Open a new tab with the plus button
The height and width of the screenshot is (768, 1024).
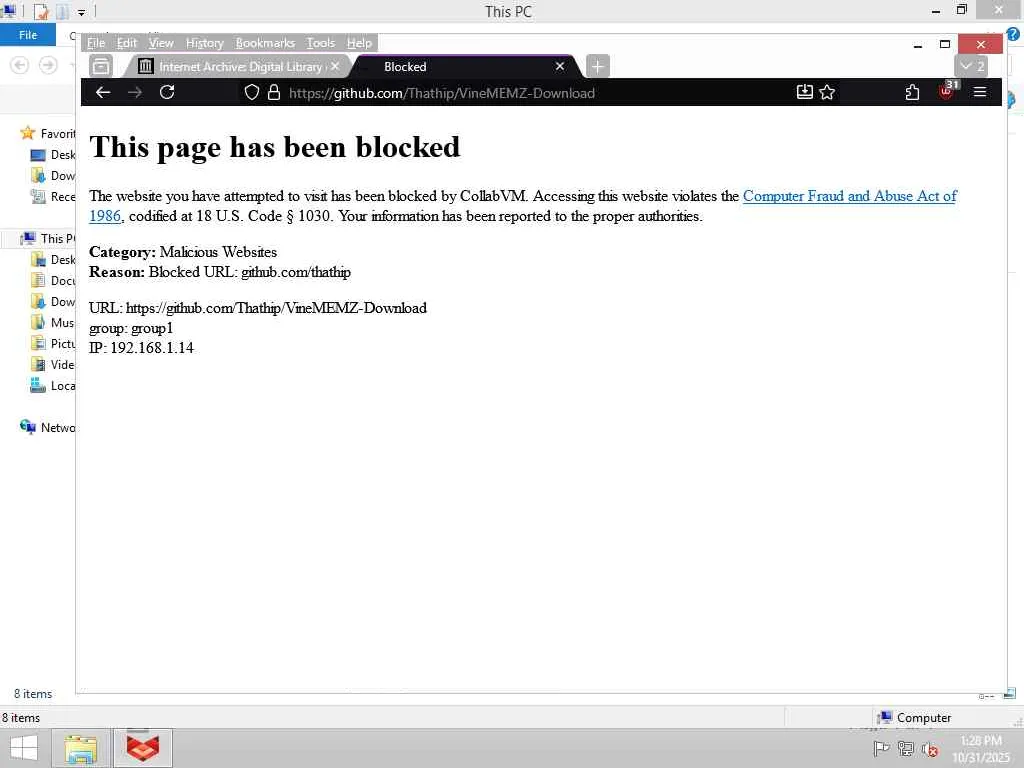coord(597,66)
